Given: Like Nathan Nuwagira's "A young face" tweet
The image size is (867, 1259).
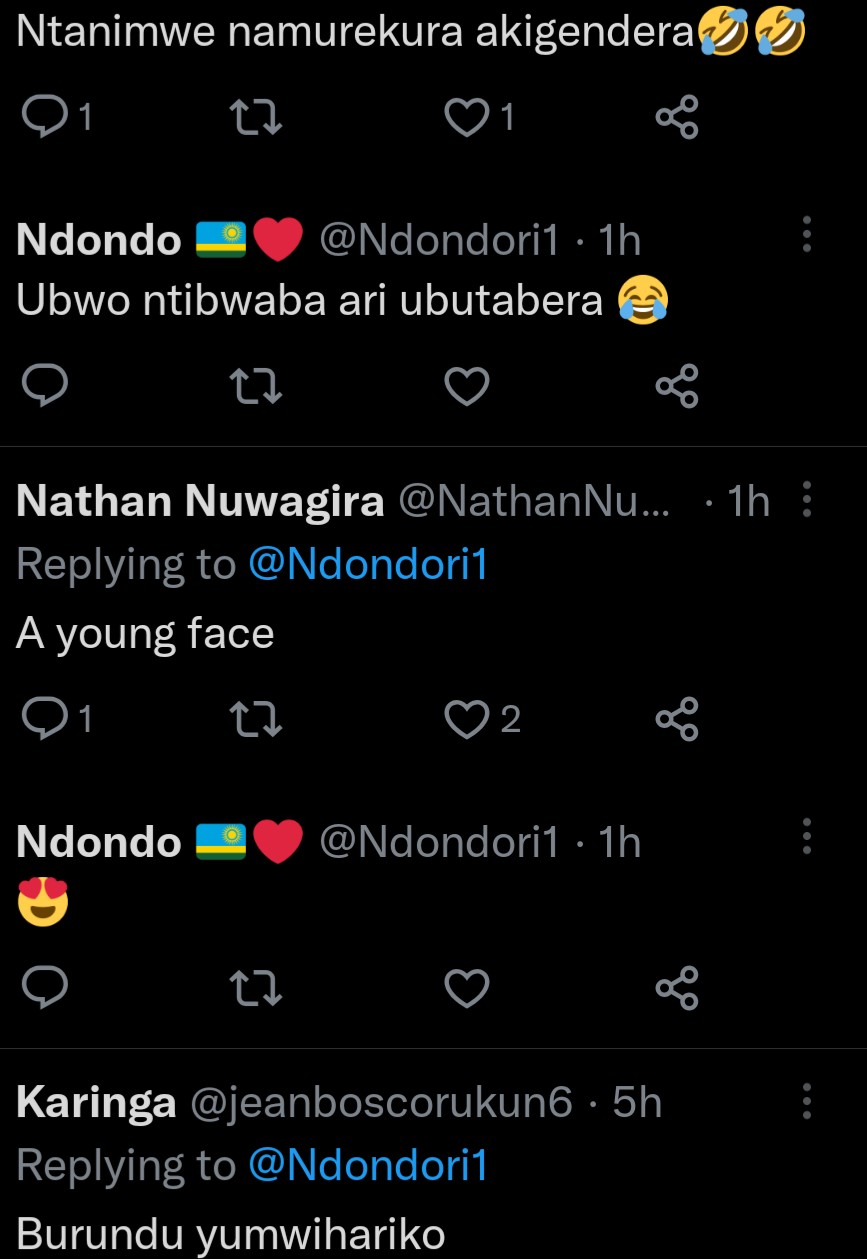Looking at the screenshot, I should click(x=466, y=719).
